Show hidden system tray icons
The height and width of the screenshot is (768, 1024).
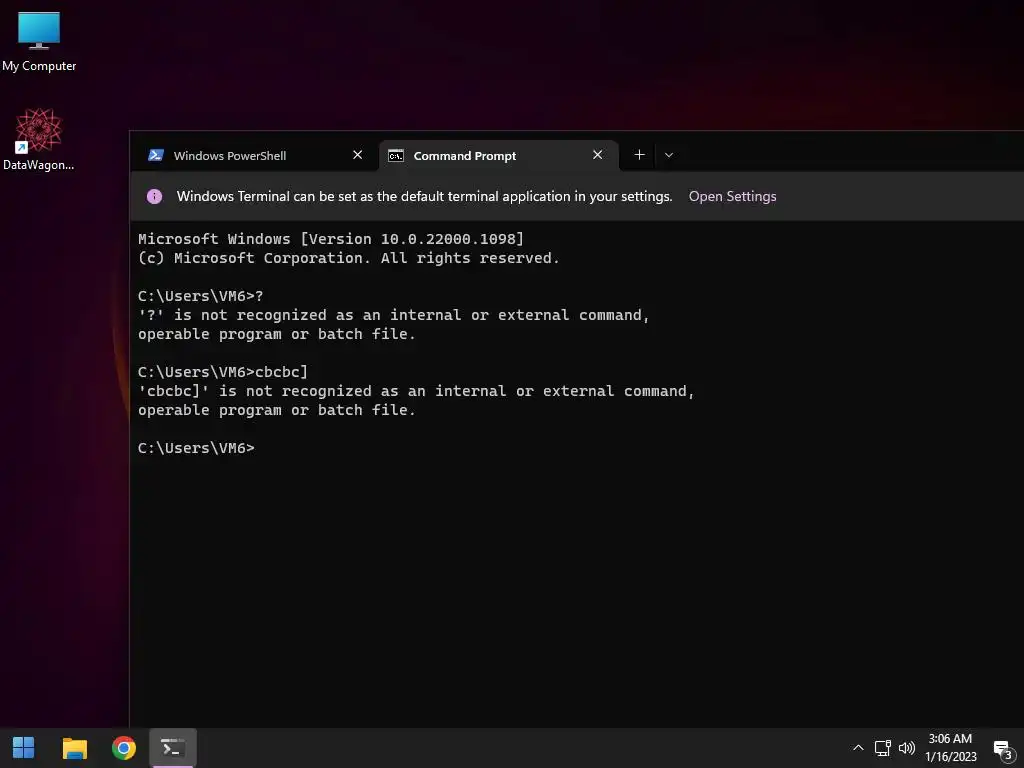coord(858,748)
